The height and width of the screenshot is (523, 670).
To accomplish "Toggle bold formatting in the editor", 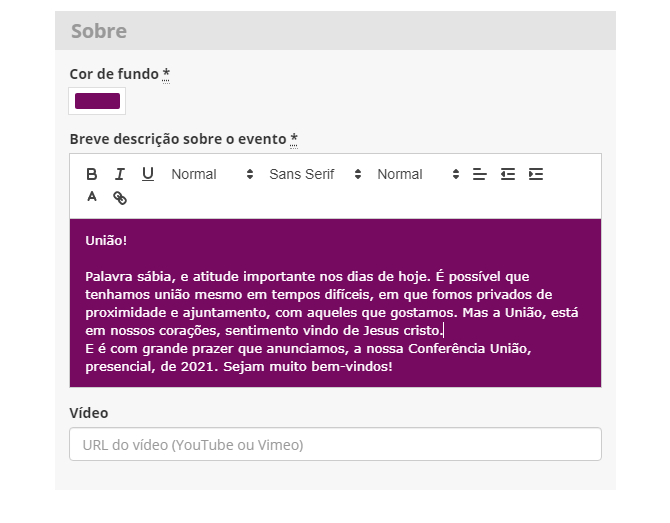I will pos(92,174).
